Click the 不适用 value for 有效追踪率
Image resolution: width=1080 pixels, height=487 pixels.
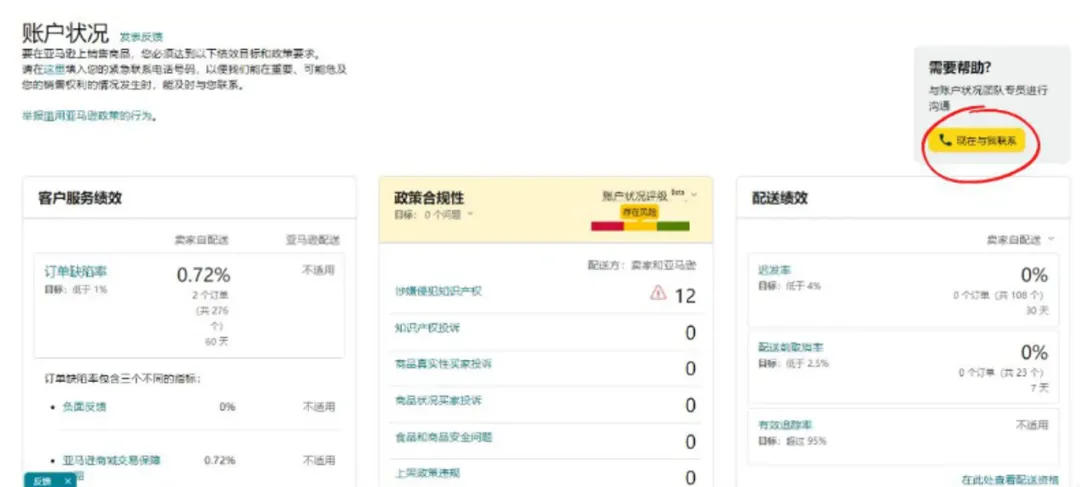pos(1032,425)
